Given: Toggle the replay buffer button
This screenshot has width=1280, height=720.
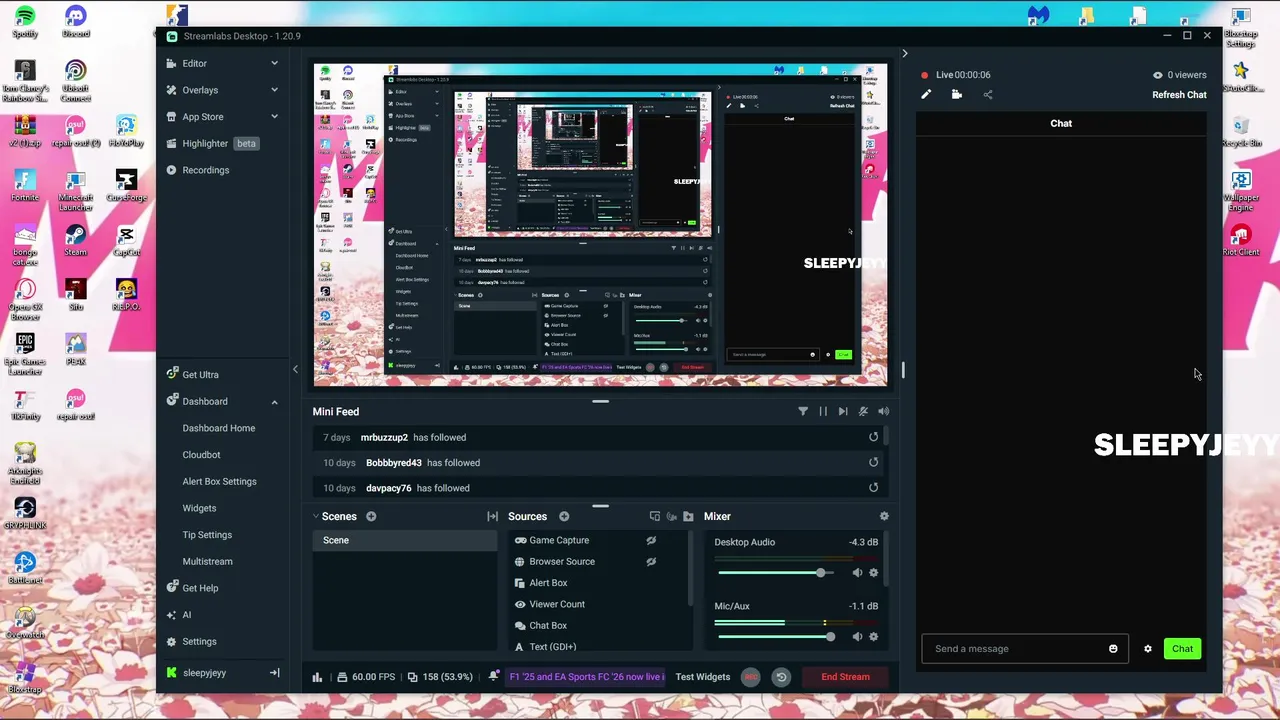Looking at the screenshot, I should (781, 677).
